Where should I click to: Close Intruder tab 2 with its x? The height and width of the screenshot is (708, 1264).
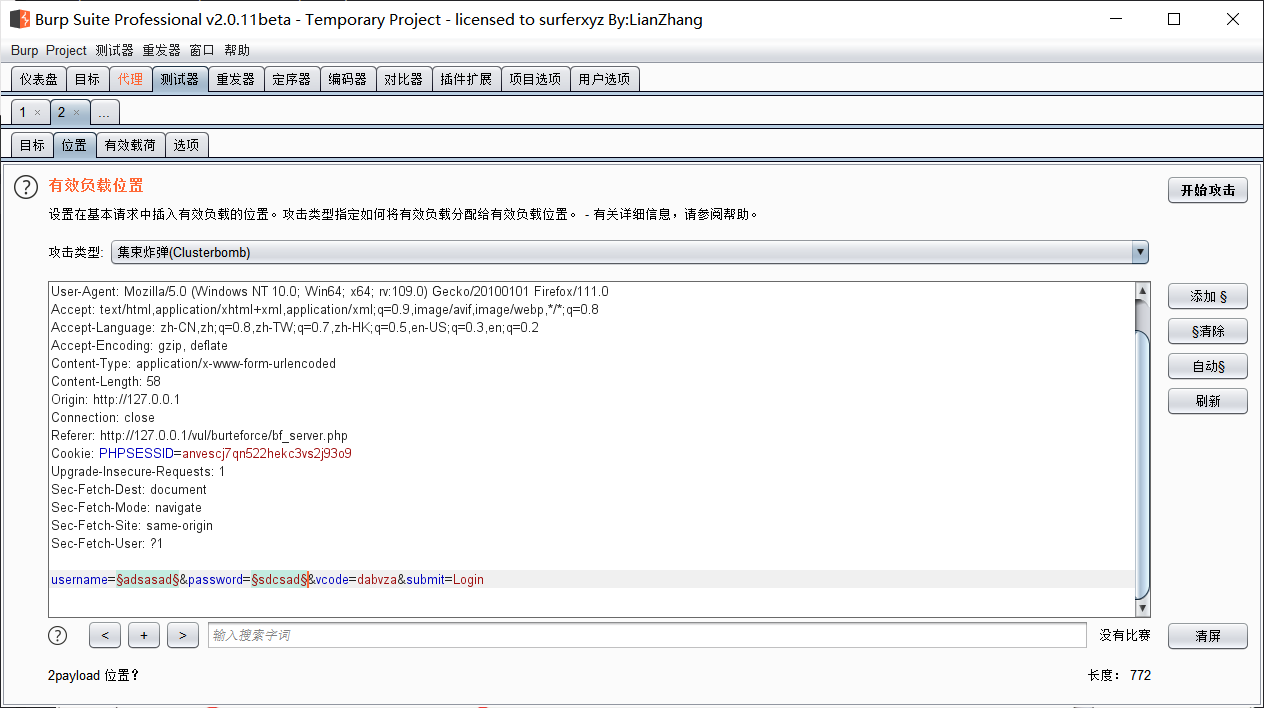click(76, 113)
